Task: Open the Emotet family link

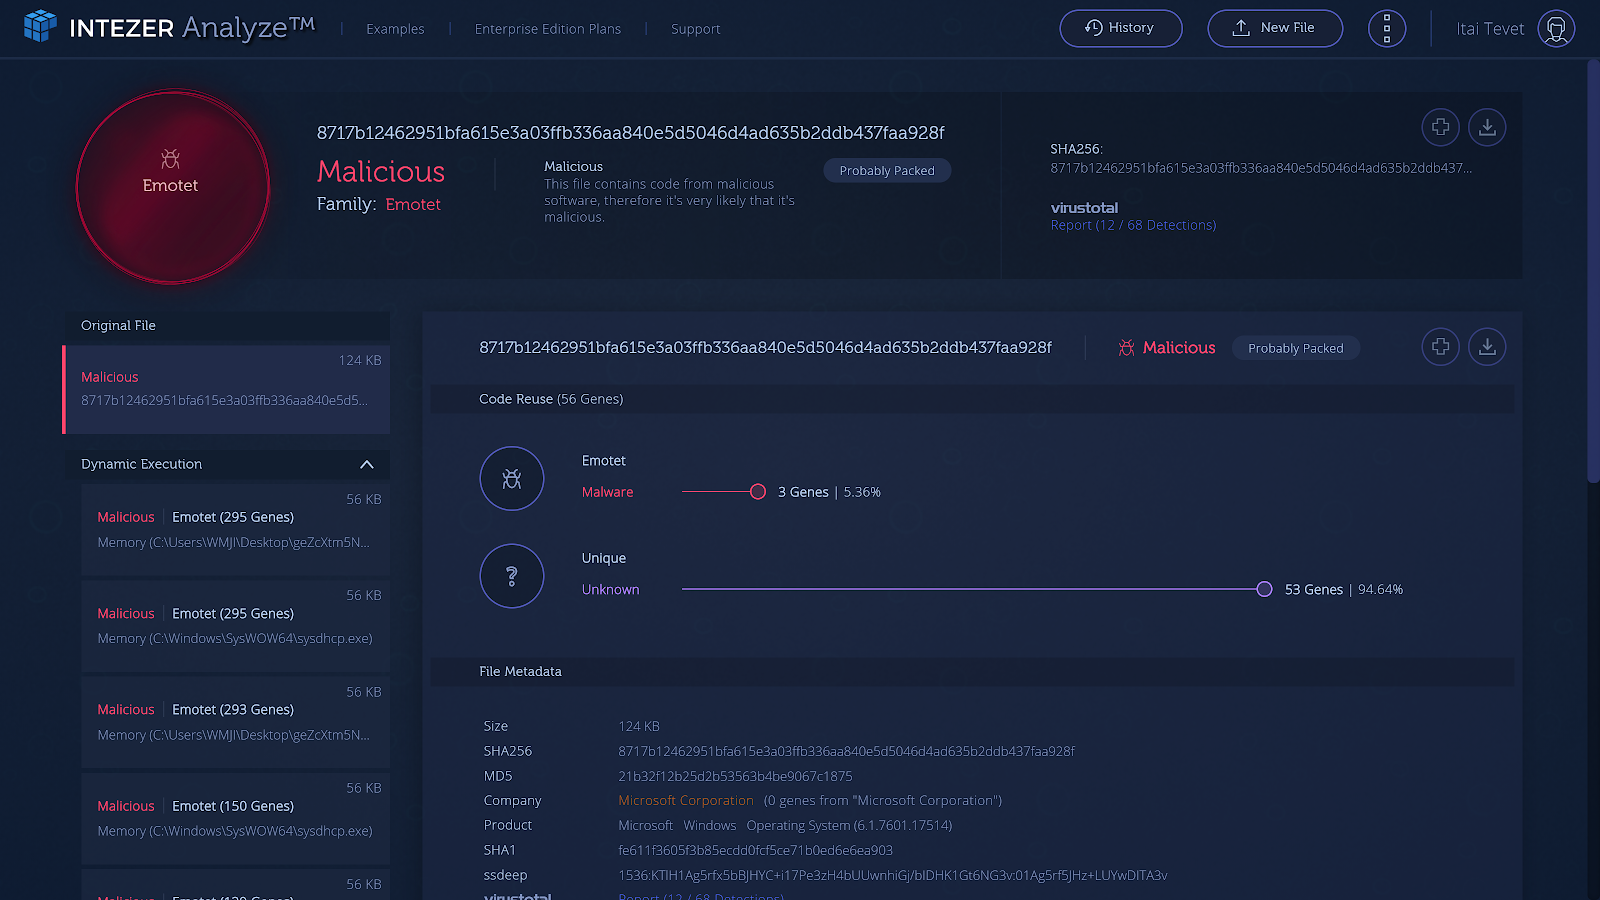Action: (413, 204)
